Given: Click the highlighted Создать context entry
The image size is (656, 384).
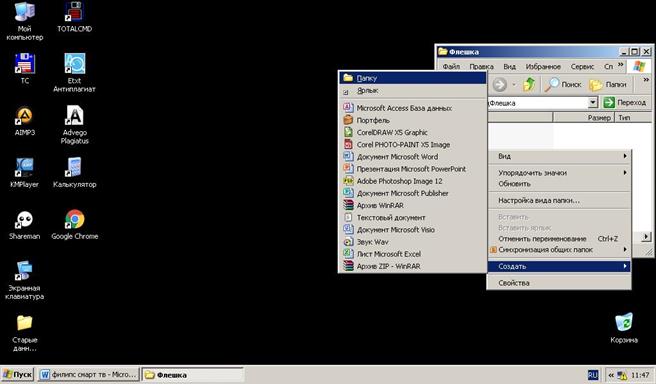Looking at the screenshot, I should coord(559,266).
